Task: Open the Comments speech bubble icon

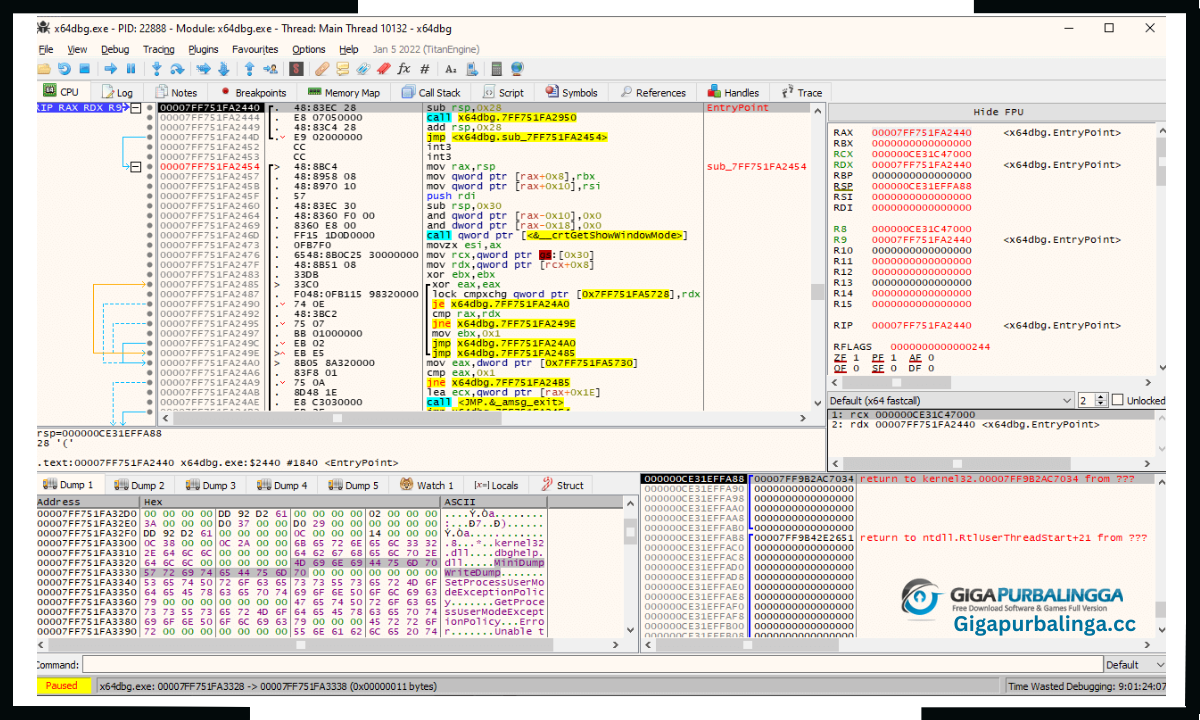Action: (x=343, y=69)
